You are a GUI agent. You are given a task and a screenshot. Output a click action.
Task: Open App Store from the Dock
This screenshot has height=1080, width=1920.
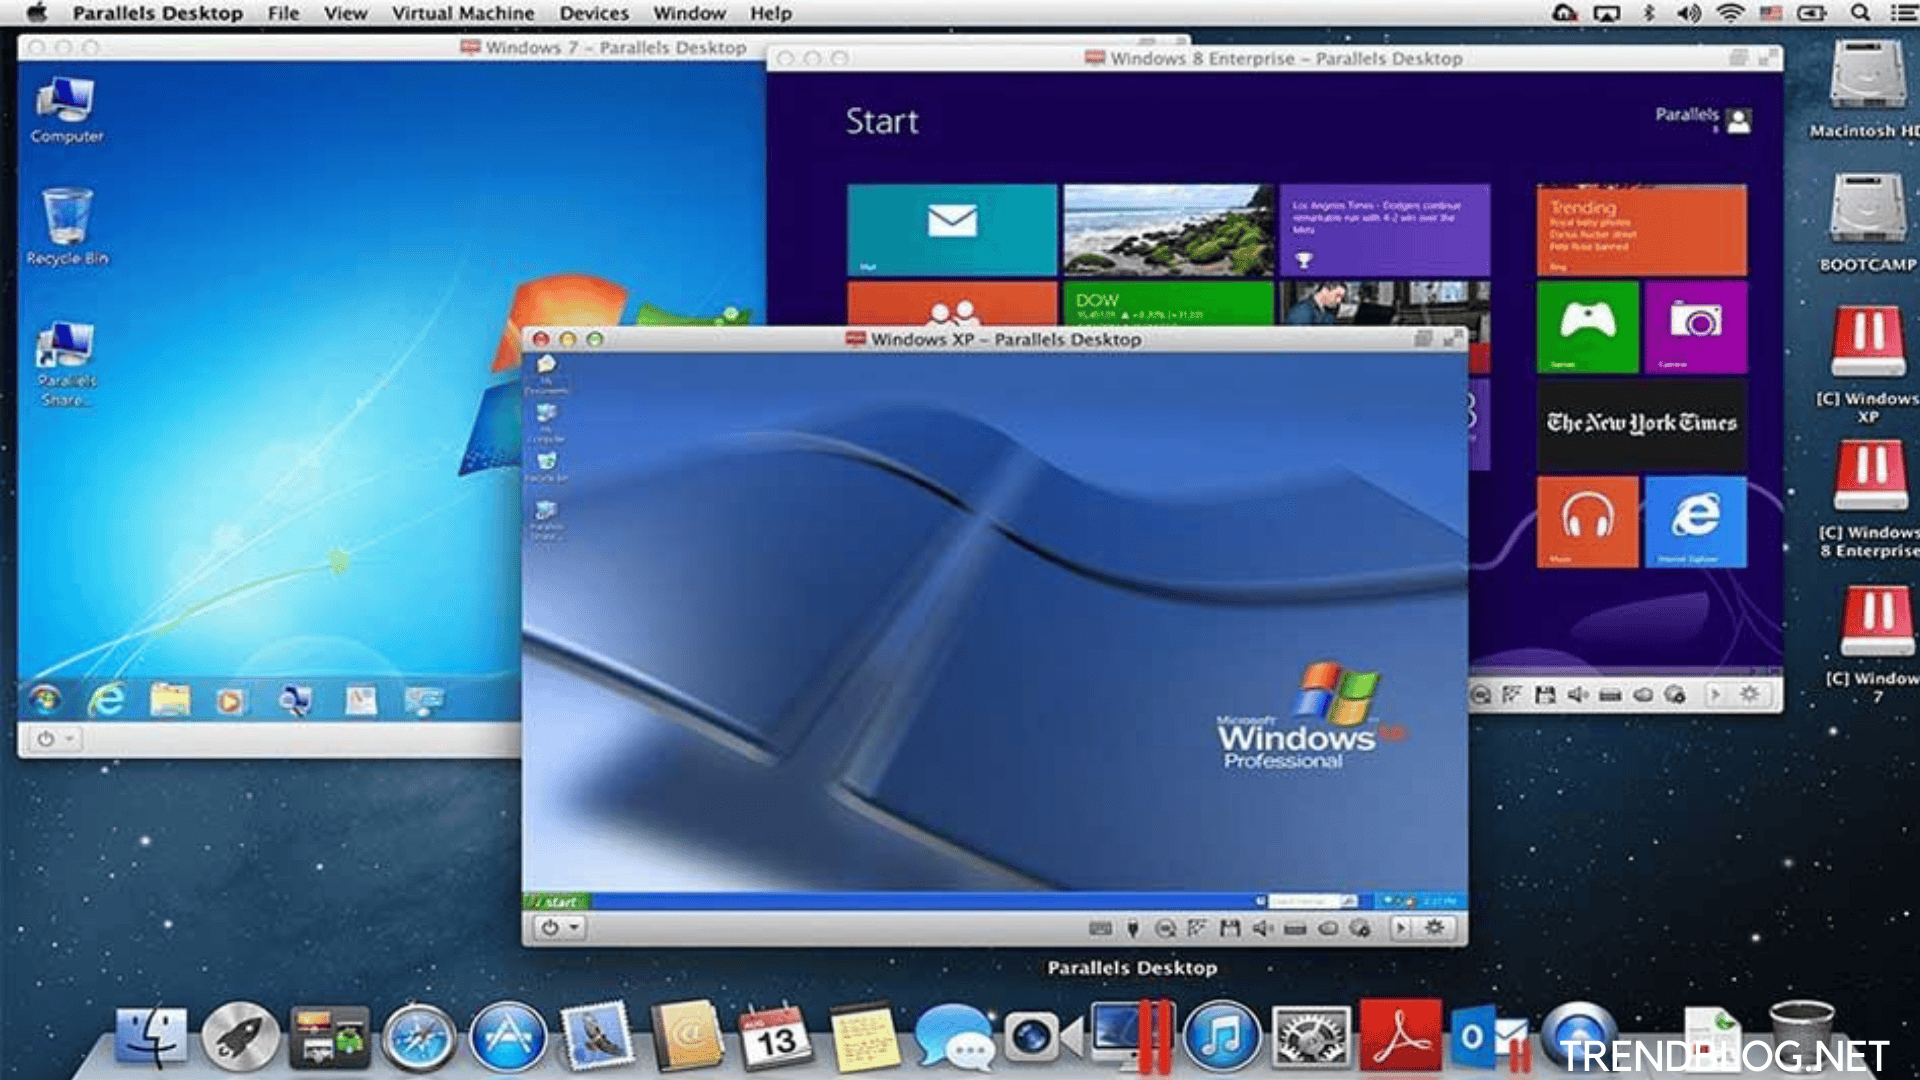click(508, 1037)
